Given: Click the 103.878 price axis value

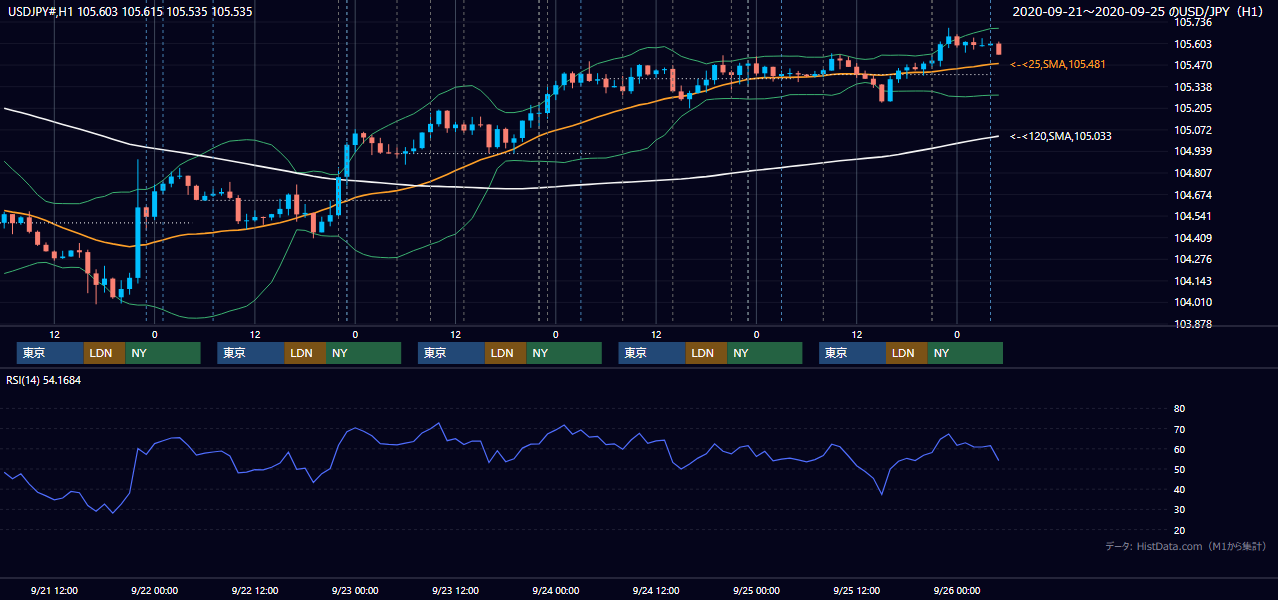Looking at the screenshot, I should (x=1193, y=324).
